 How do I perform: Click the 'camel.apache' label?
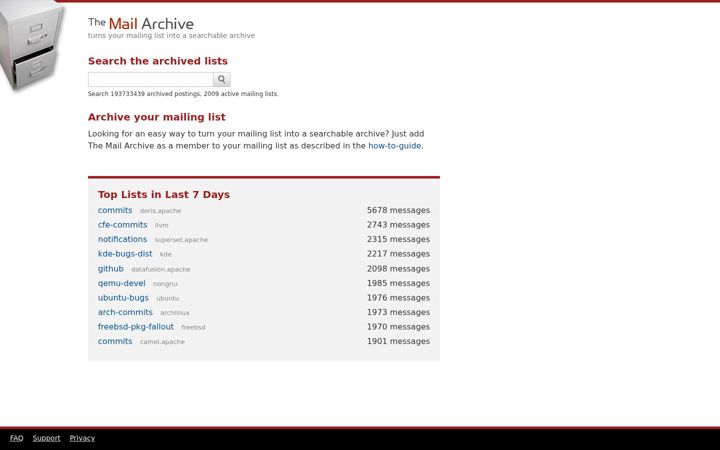click(x=162, y=342)
